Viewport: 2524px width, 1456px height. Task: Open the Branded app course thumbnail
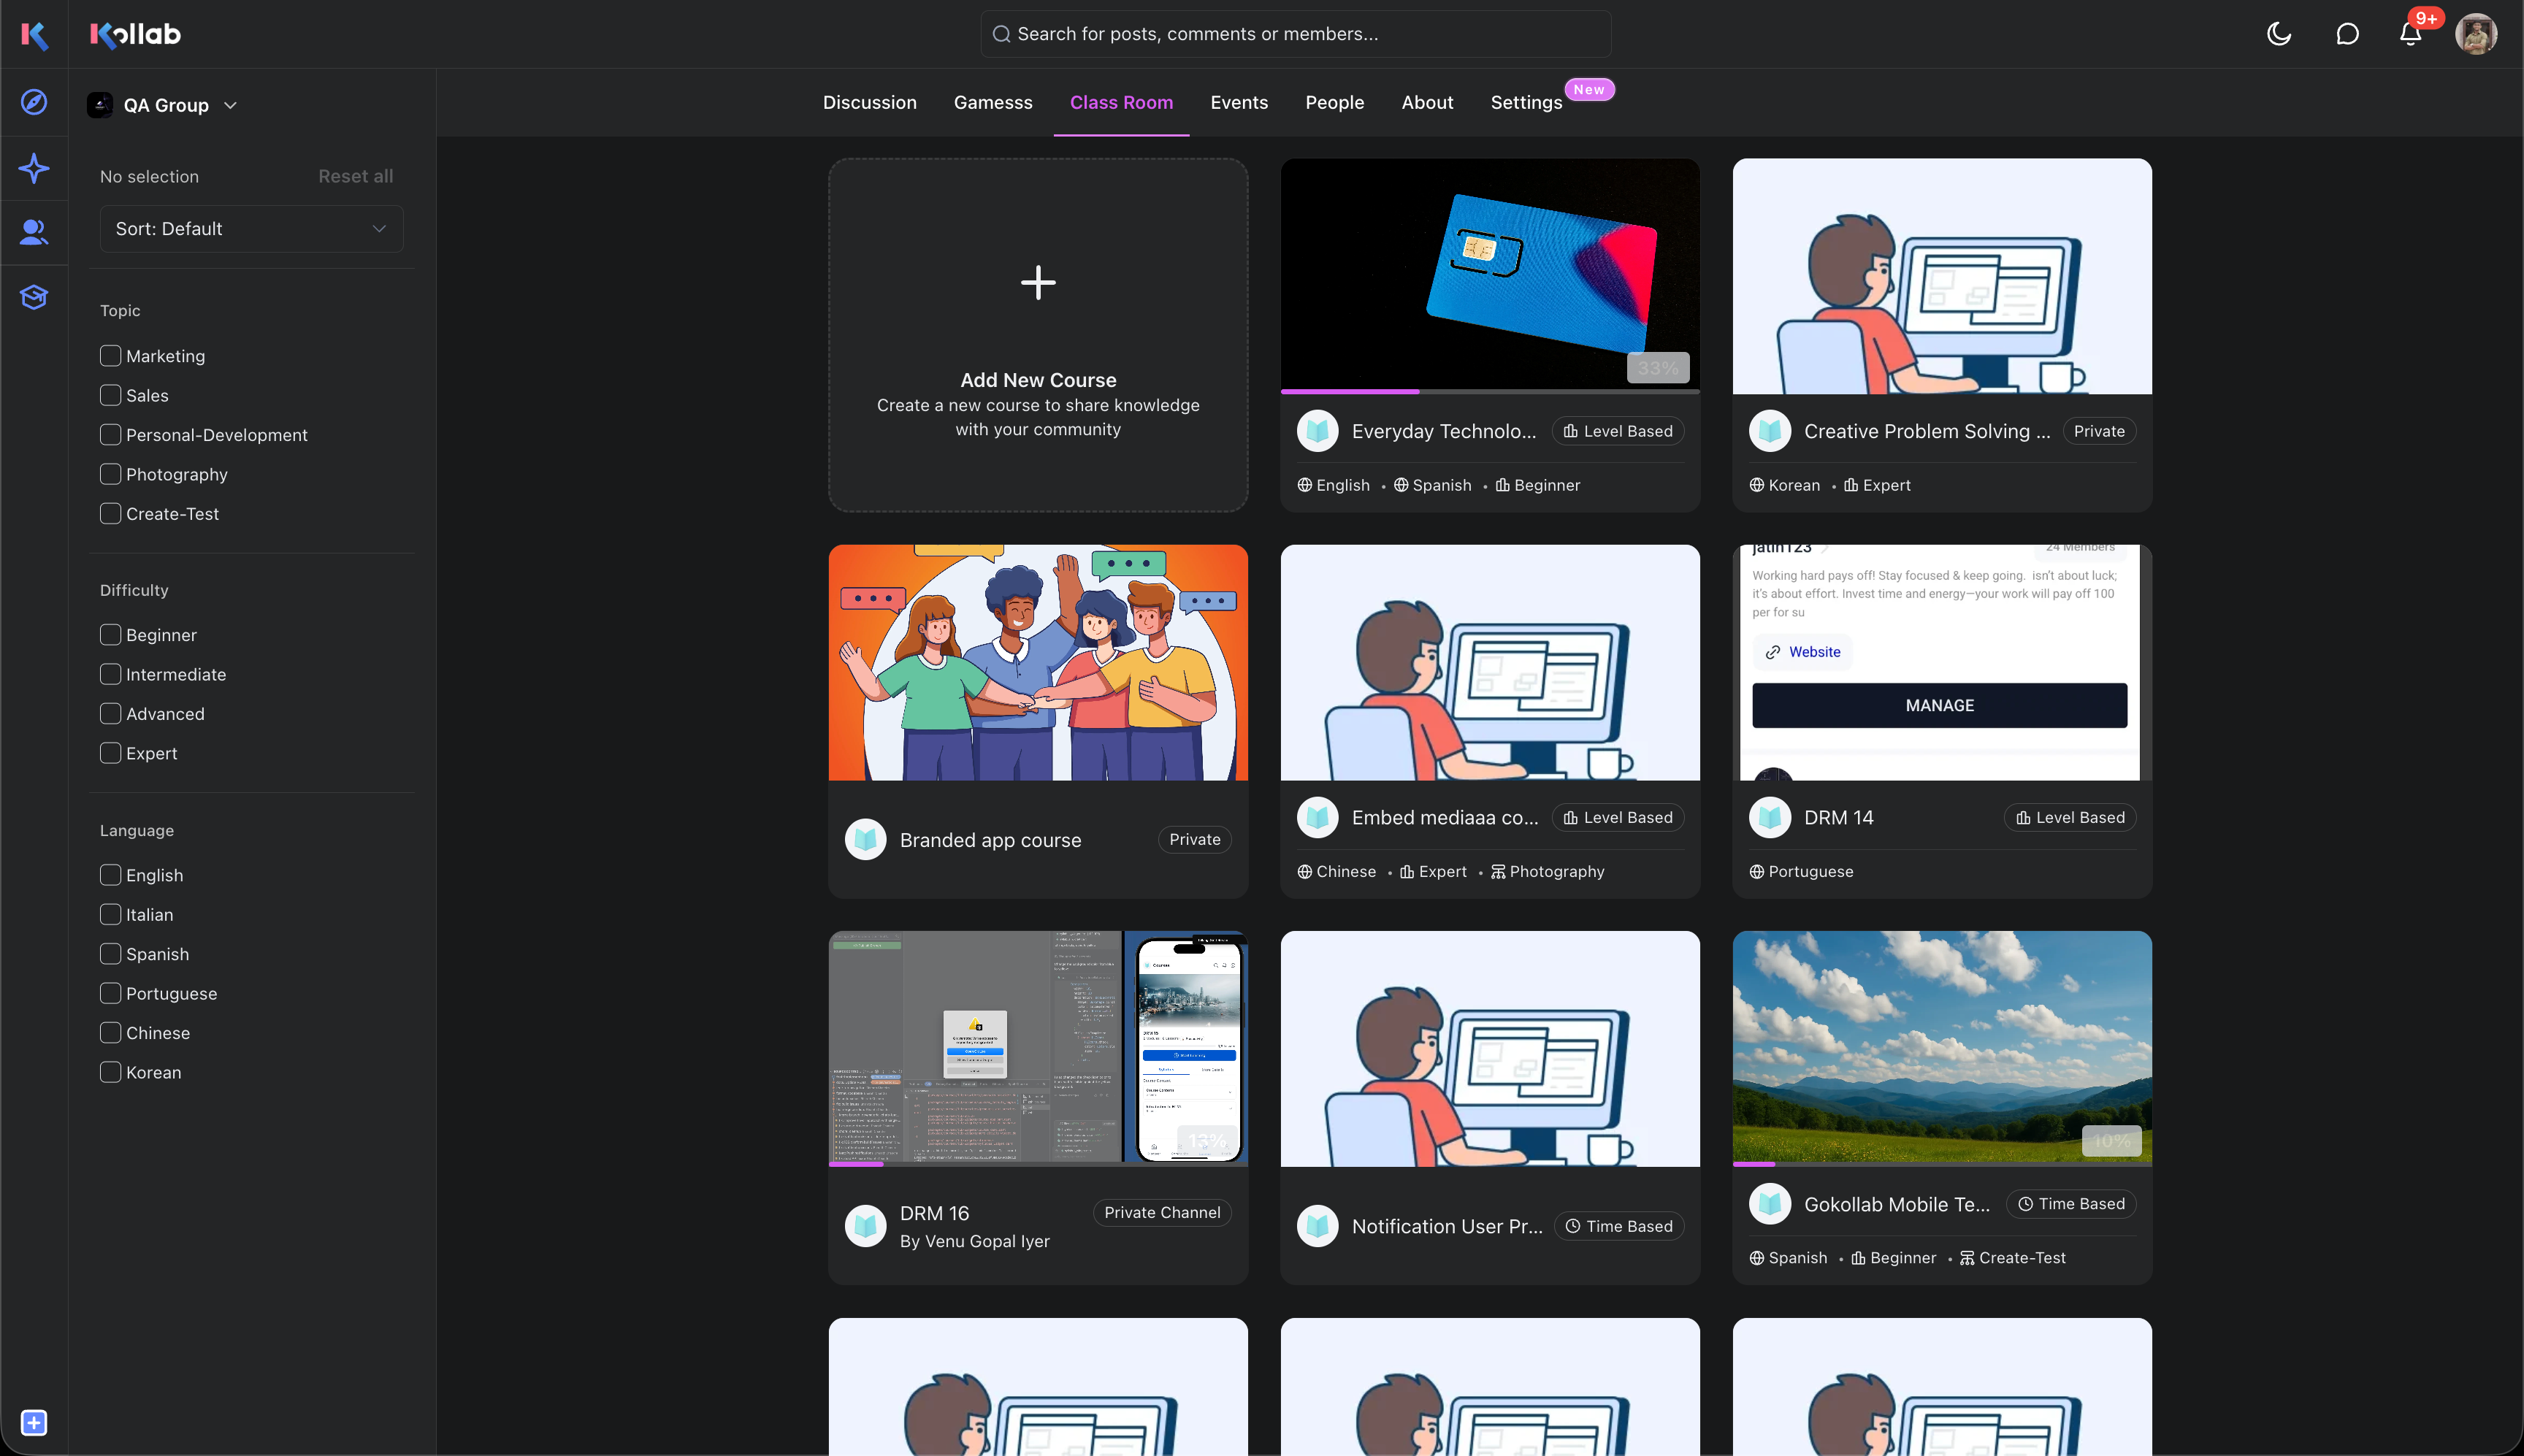tap(1038, 662)
